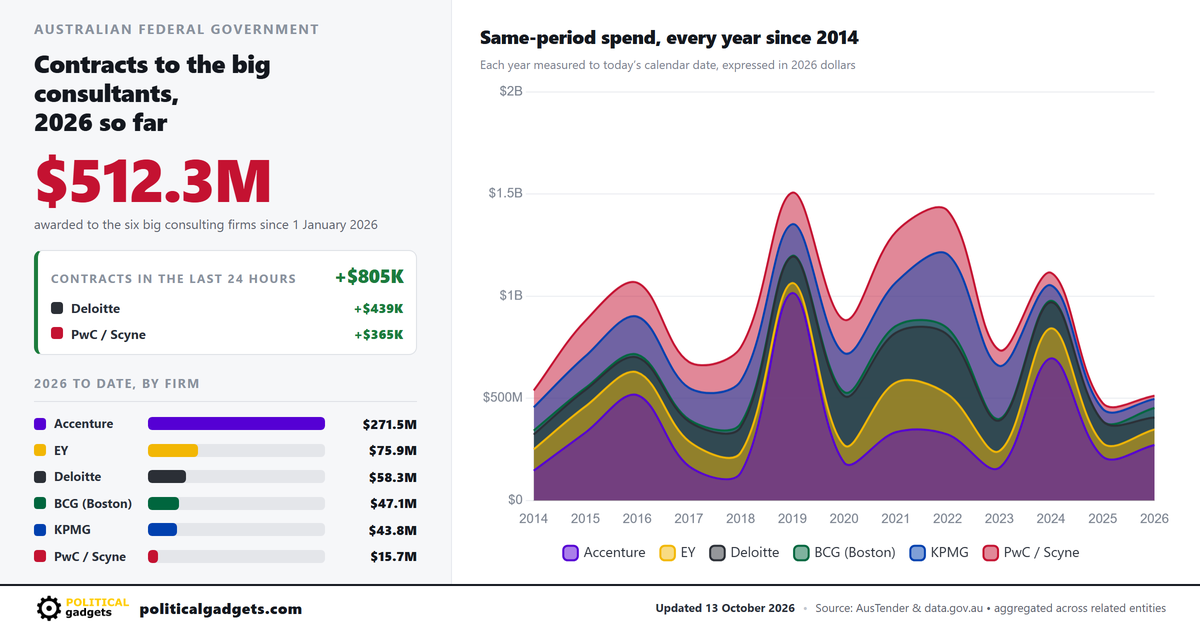Click the EY spending progress bar
Screen dimensions: 1200x630
pyautogui.click(x=236, y=450)
